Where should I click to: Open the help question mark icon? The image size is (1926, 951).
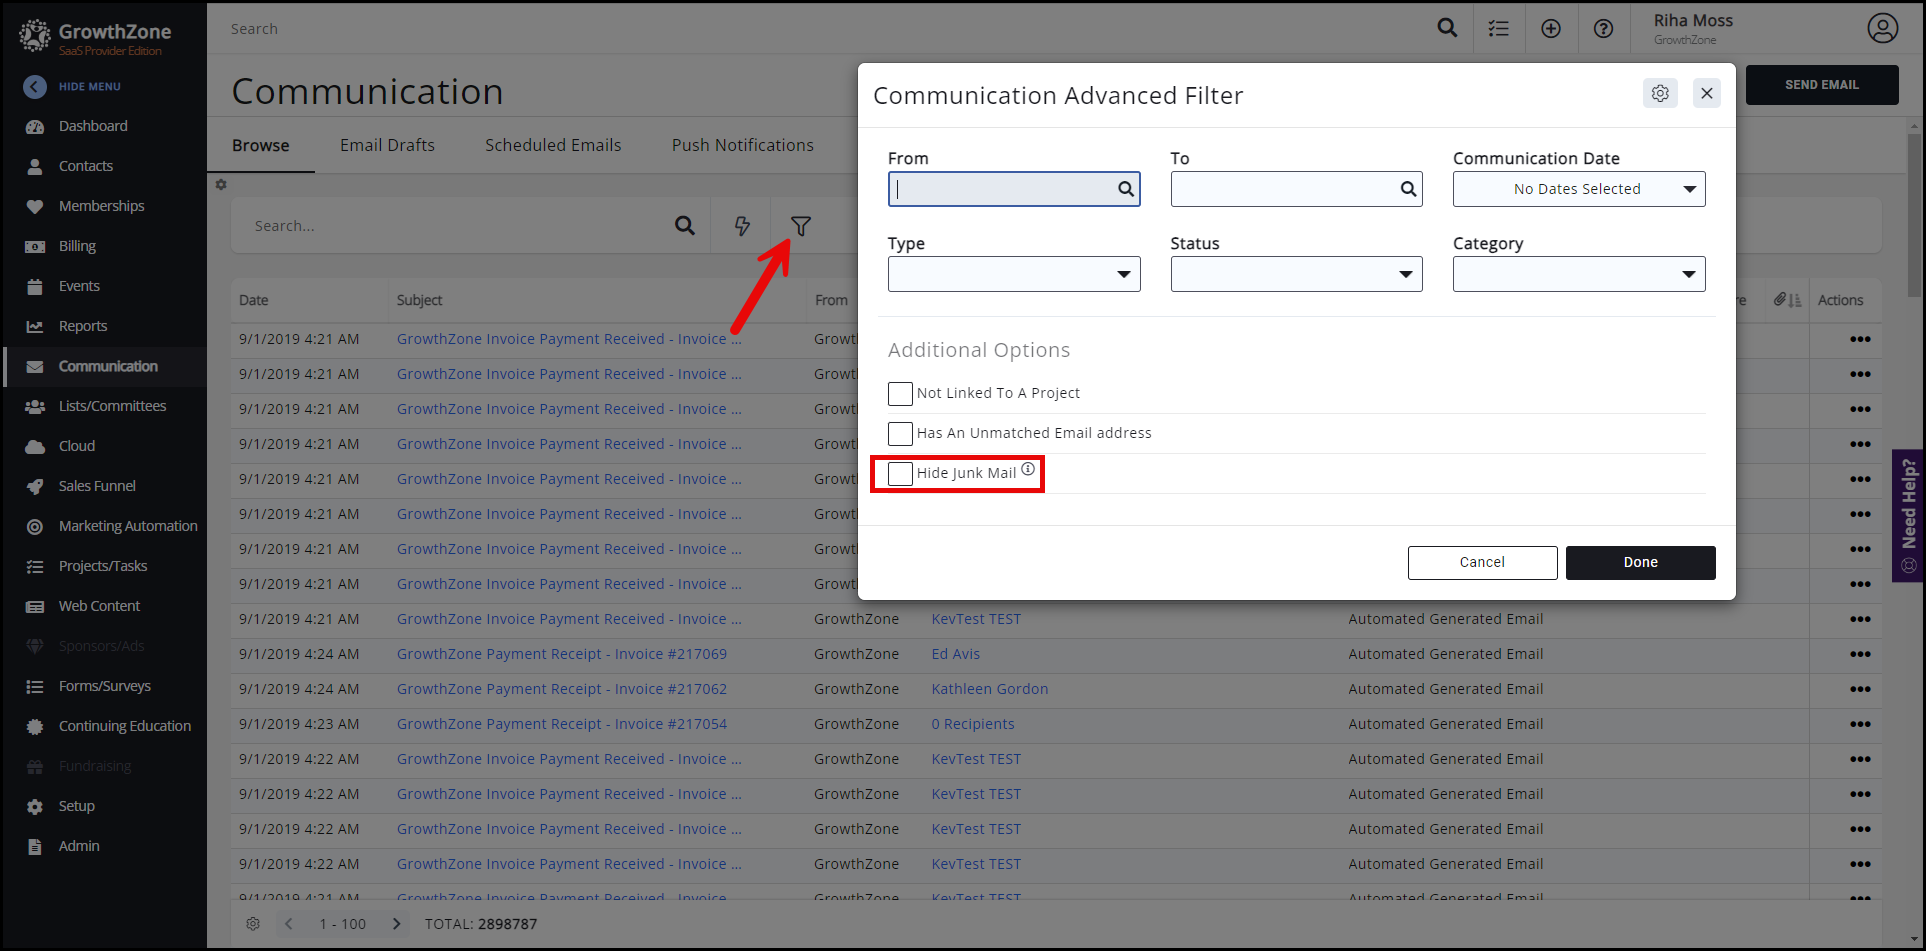coord(1603,29)
